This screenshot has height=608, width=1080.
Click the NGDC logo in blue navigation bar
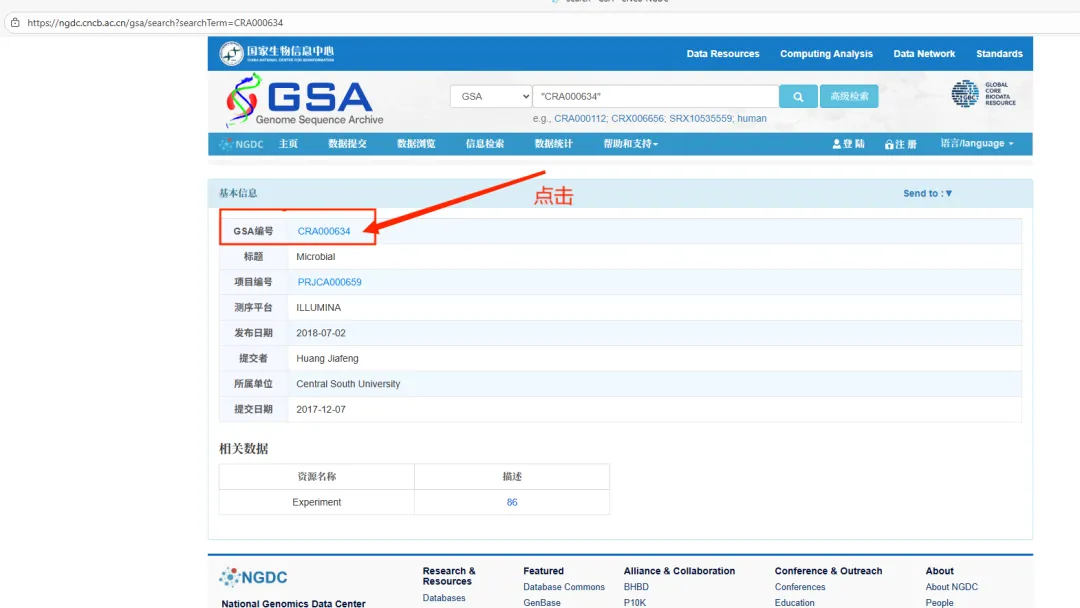[241, 144]
